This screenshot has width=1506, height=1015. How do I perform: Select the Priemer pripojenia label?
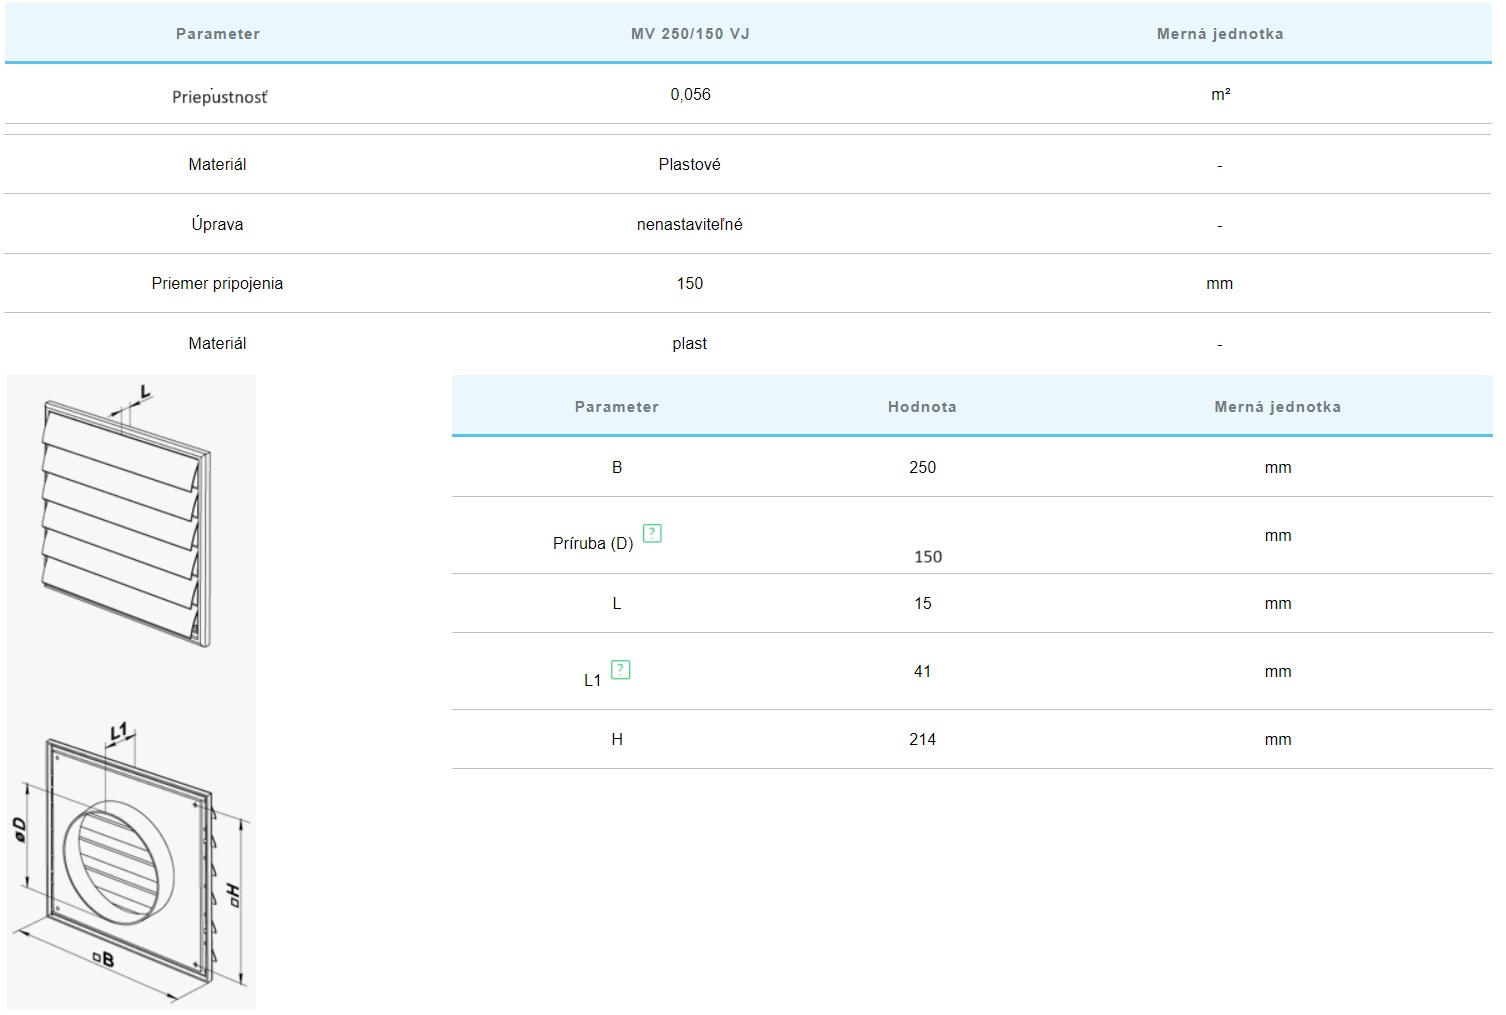[x=217, y=284]
